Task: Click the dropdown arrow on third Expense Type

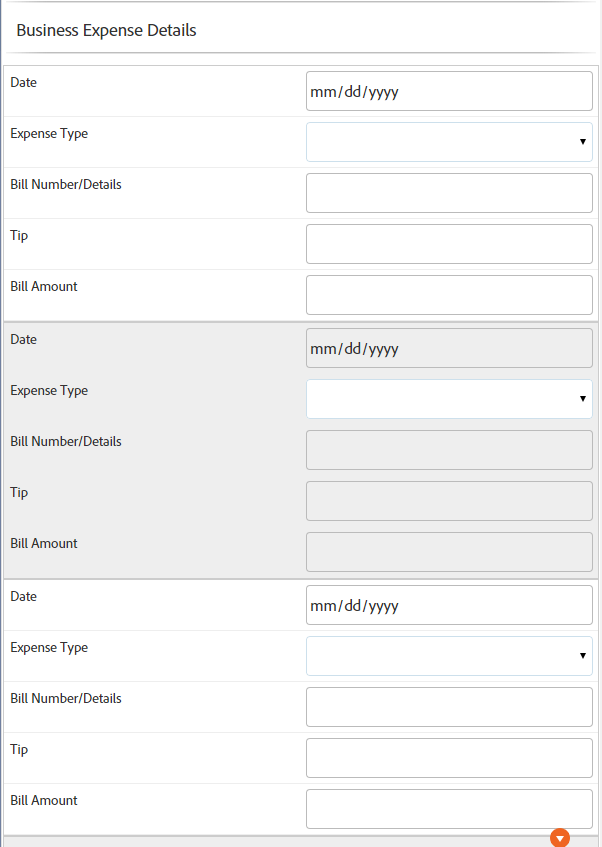Action: [x=583, y=655]
